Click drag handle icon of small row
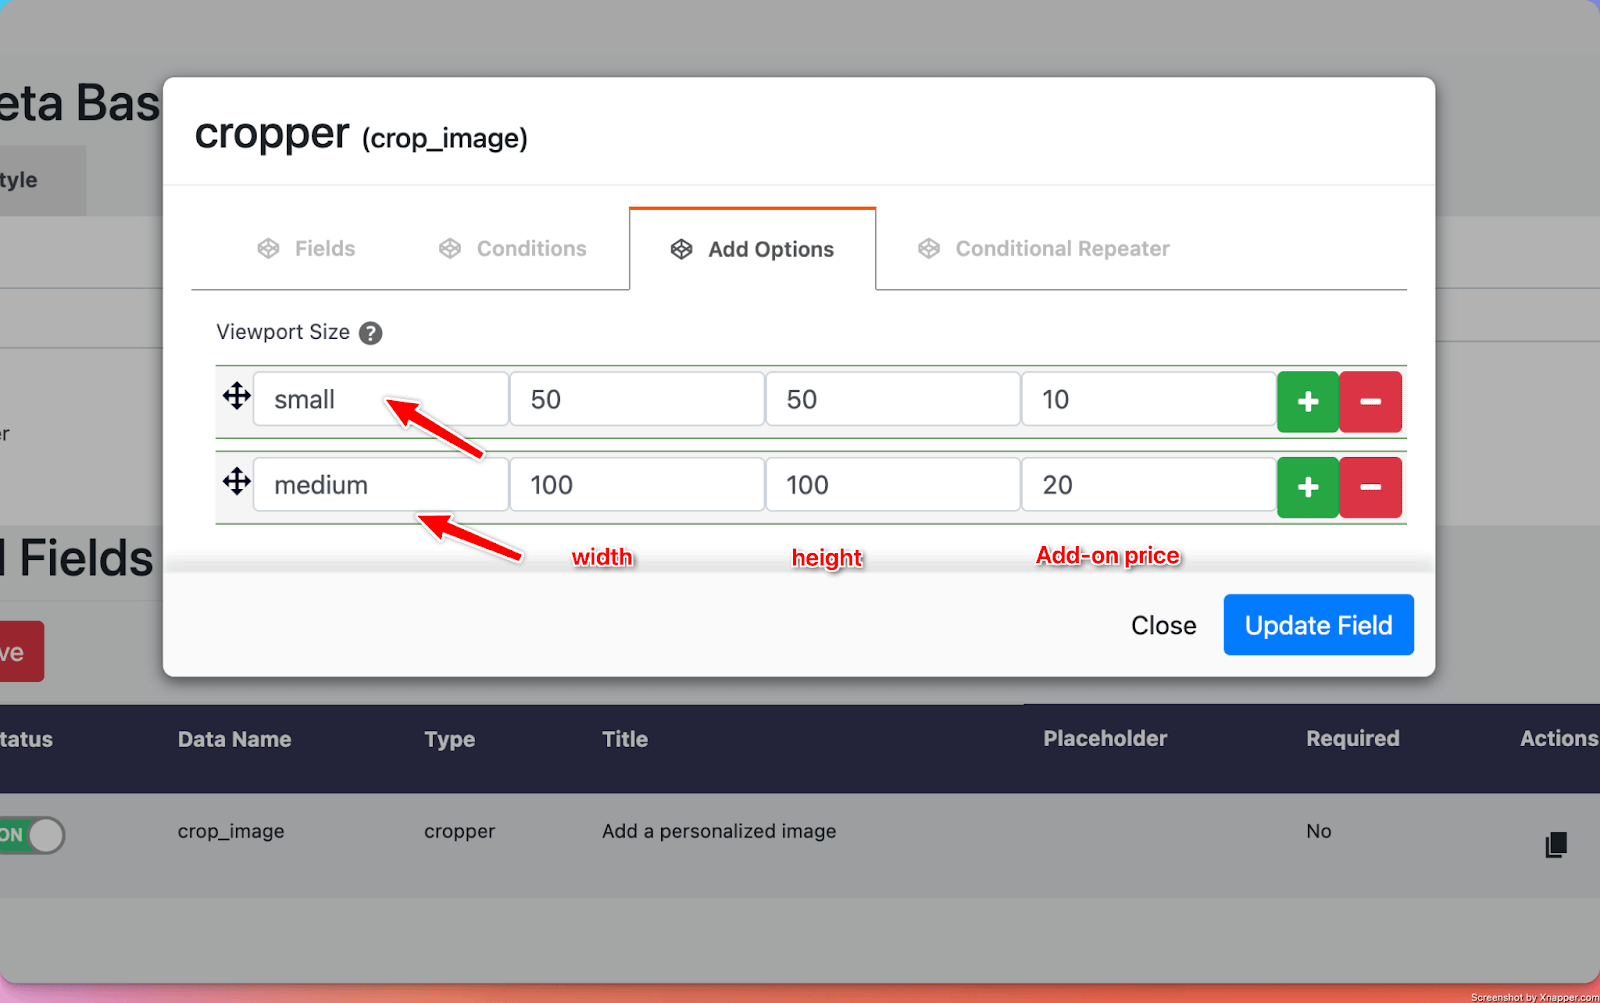The width and height of the screenshot is (1600, 1003). pyautogui.click(x=237, y=396)
